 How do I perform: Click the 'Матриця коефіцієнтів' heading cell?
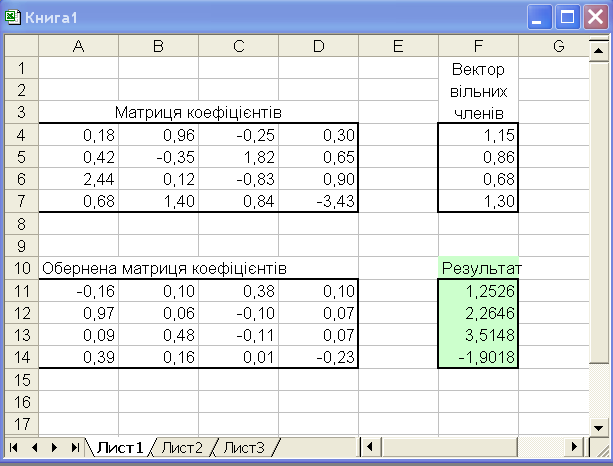pos(198,113)
